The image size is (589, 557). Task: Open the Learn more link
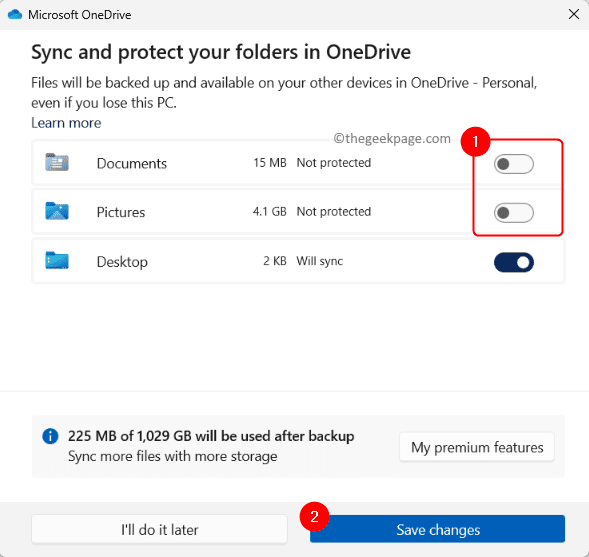pyautogui.click(x=66, y=123)
